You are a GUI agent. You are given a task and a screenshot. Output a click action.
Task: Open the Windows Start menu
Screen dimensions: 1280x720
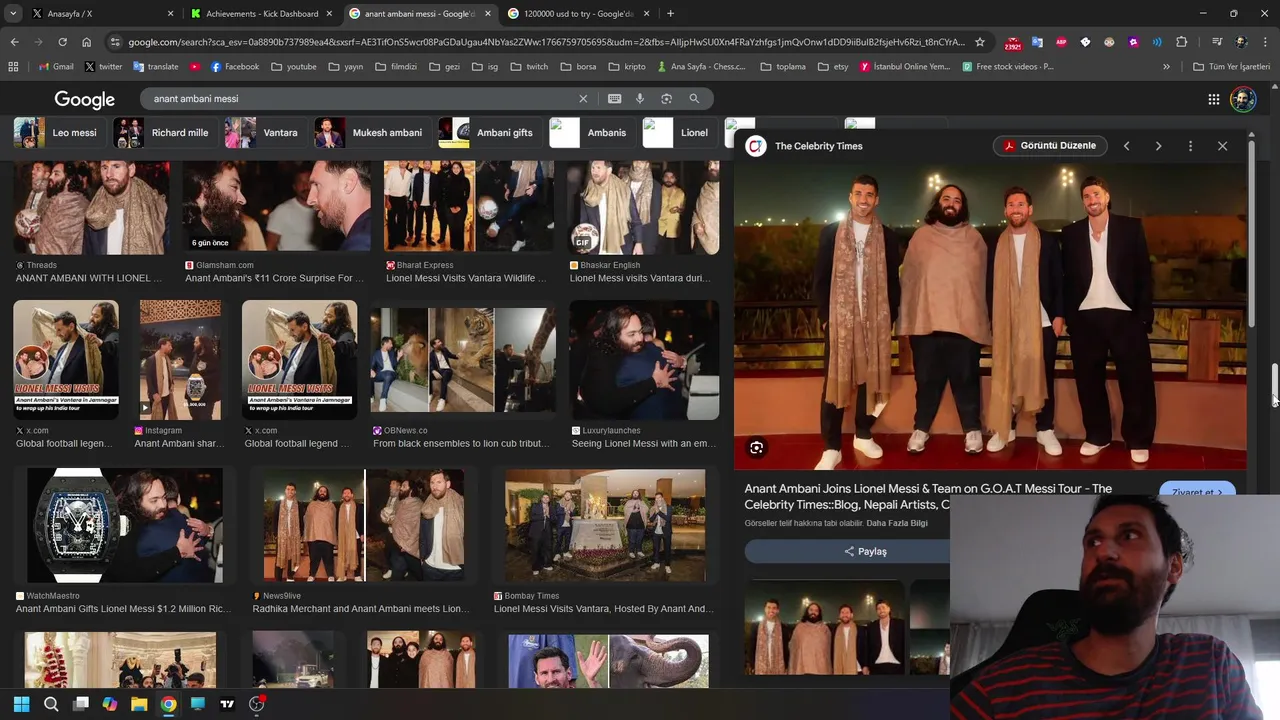(21, 704)
